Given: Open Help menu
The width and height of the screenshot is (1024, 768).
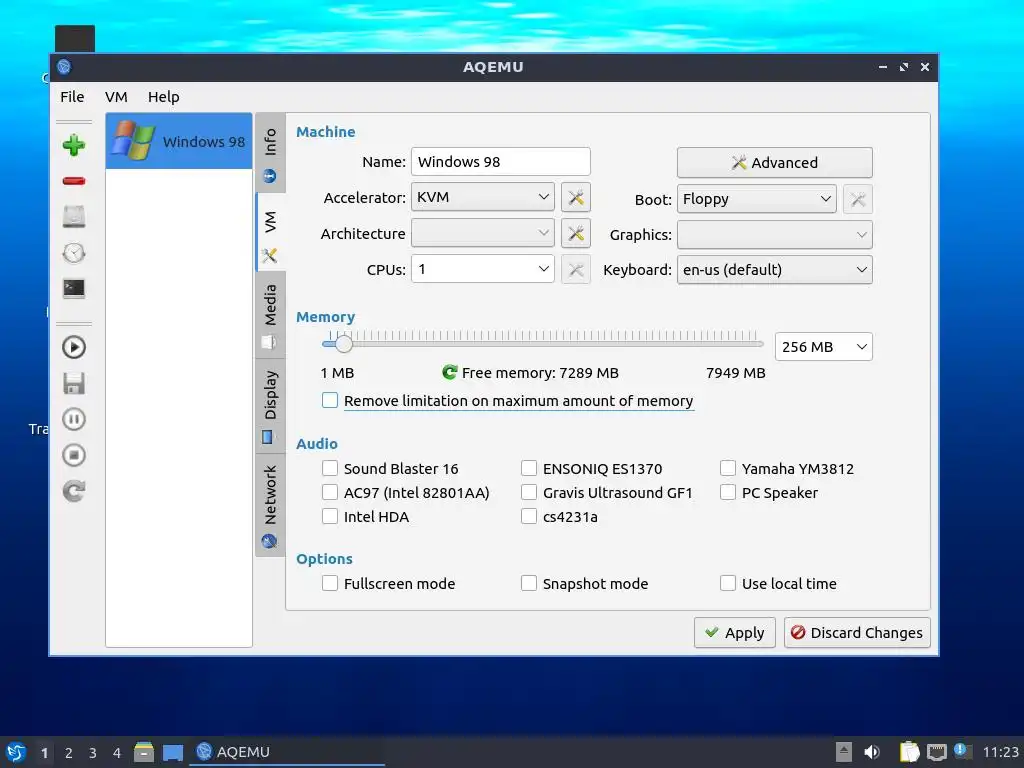Looking at the screenshot, I should [x=163, y=97].
